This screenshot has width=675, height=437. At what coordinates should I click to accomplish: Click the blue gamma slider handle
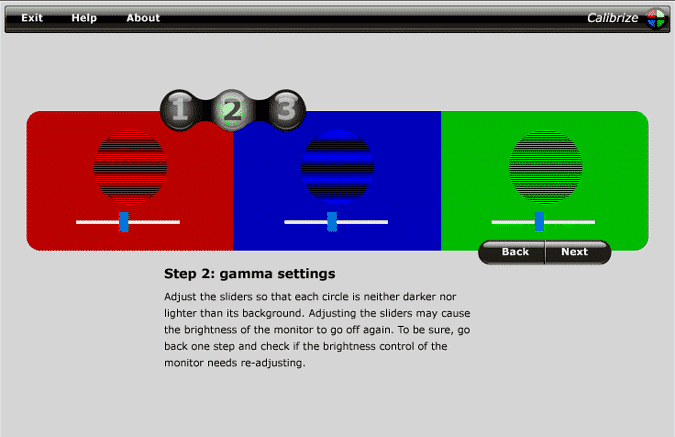pyautogui.click(x=332, y=221)
